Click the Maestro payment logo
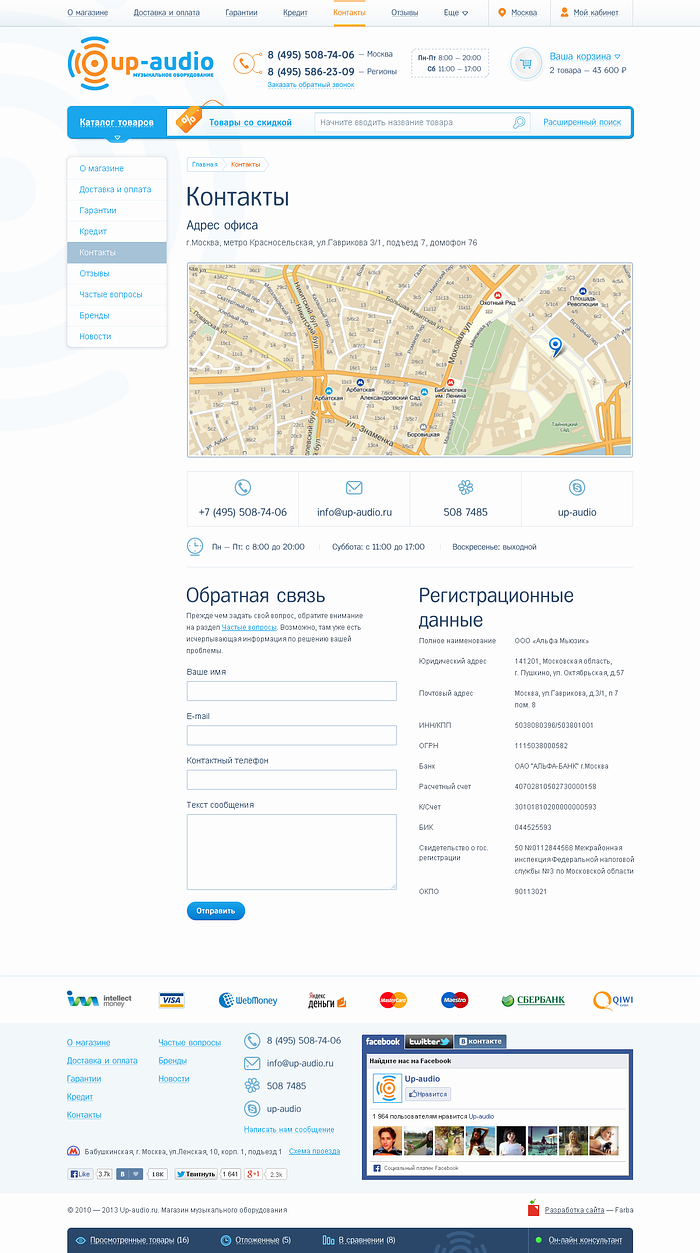The height and width of the screenshot is (1253, 700). [455, 1000]
